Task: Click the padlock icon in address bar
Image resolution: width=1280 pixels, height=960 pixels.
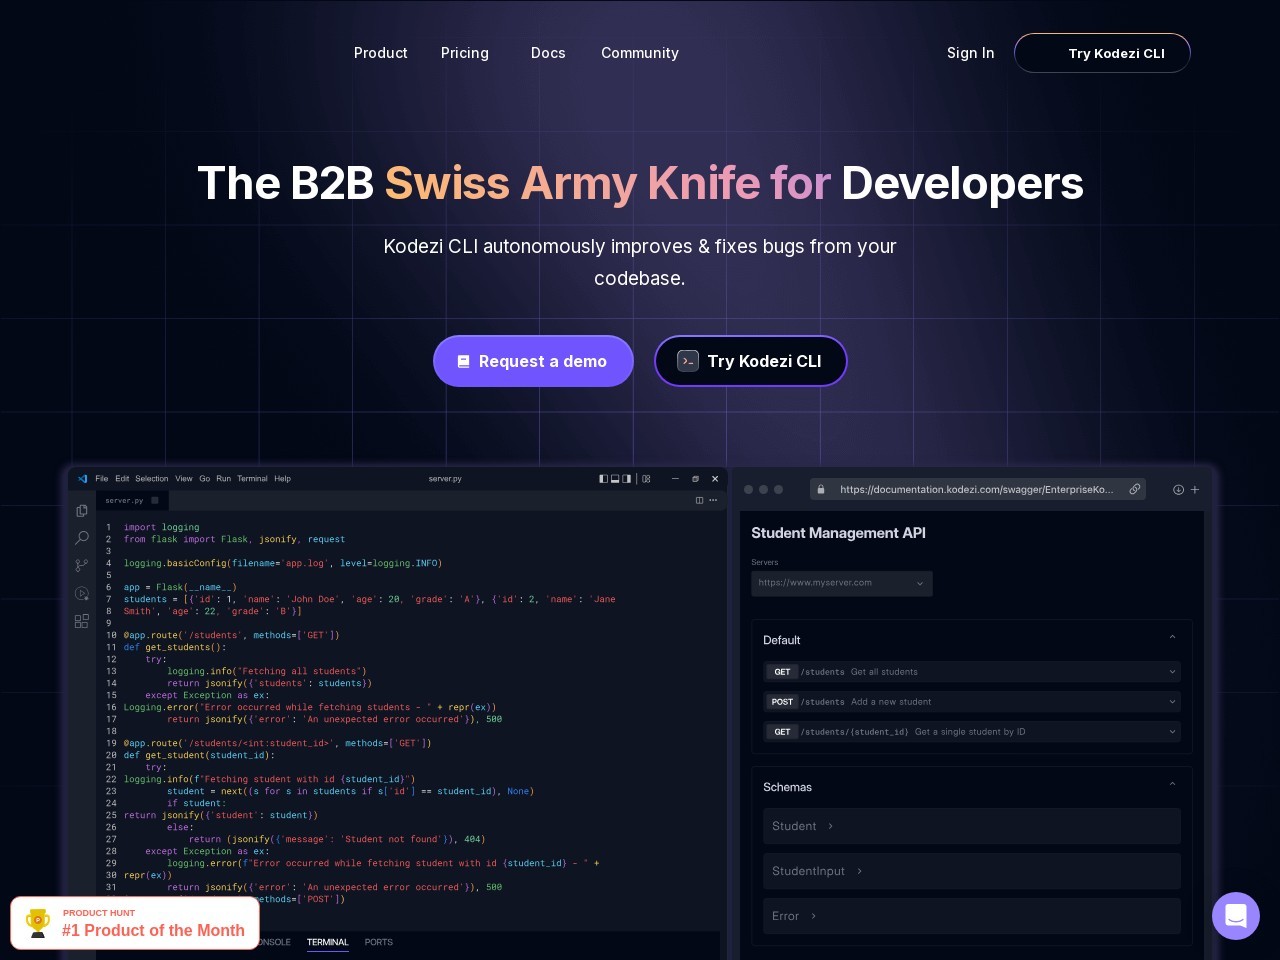Action: coord(821,489)
